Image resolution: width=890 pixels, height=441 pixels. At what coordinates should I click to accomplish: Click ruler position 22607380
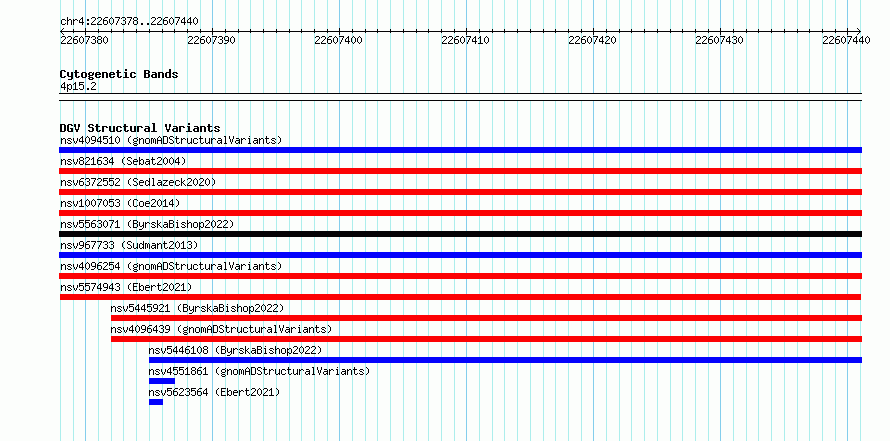tap(84, 40)
